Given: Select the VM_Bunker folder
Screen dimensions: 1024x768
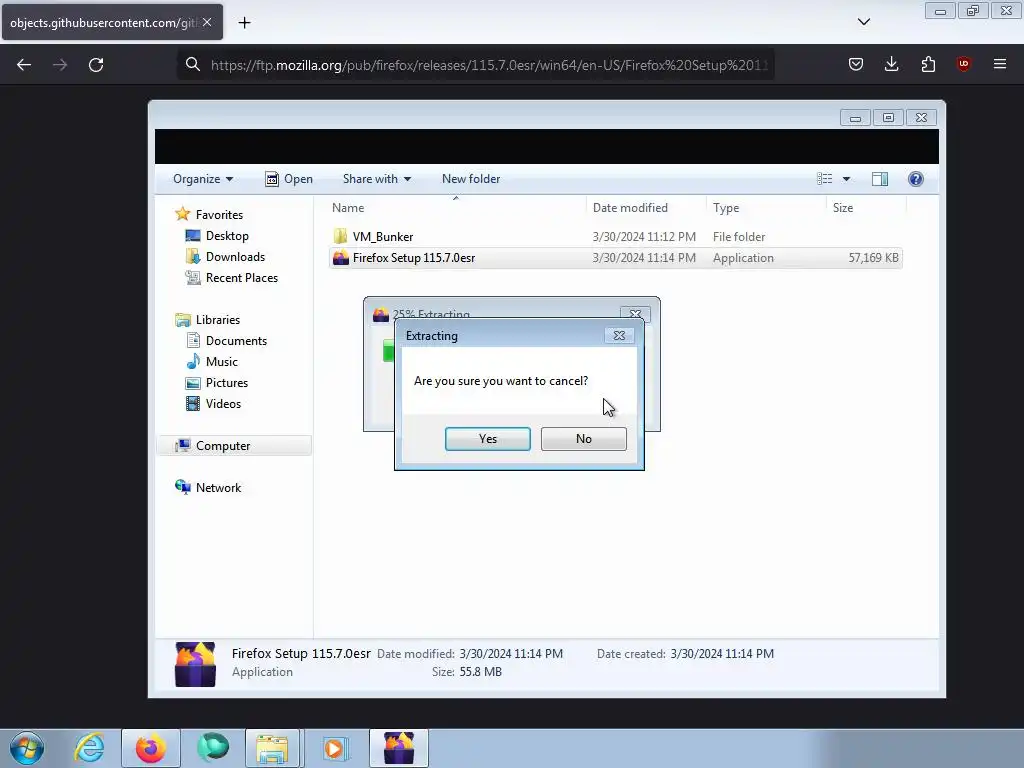Looking at the screenshot, I should click(x=383, y=236).
